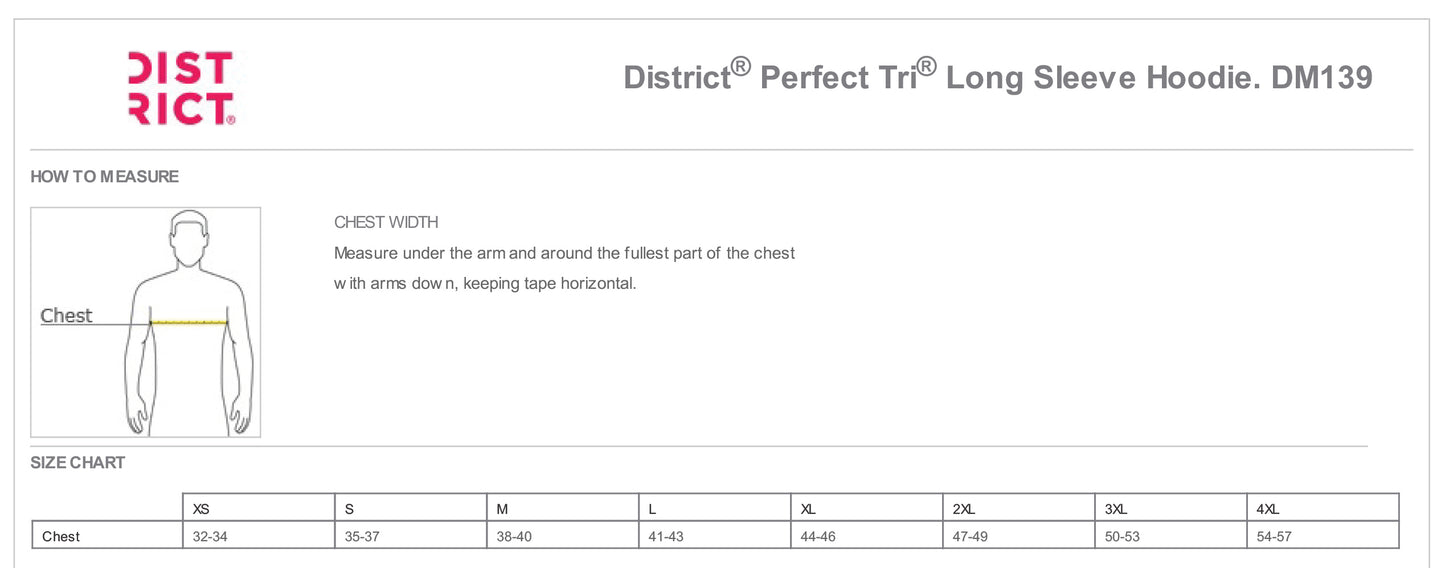Click the Long Sleeve Hoodie DM139 title

pyautogui.click(x=997, y=77)
